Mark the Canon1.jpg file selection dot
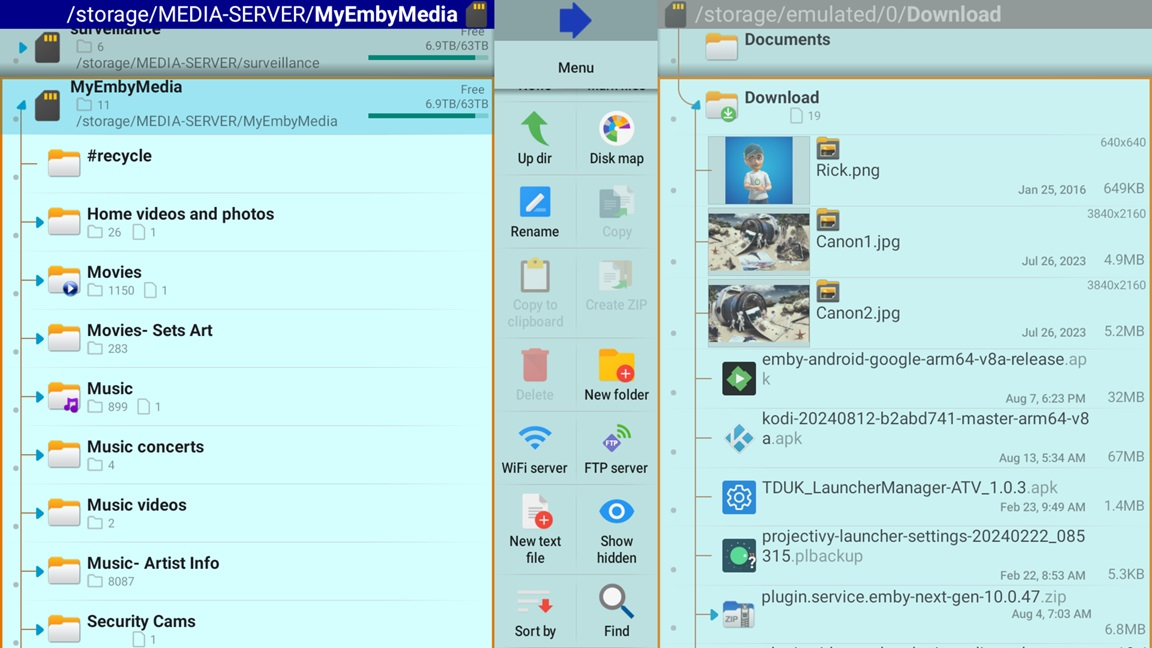This screenshot has width=1152, height=648. pos(674,262)
